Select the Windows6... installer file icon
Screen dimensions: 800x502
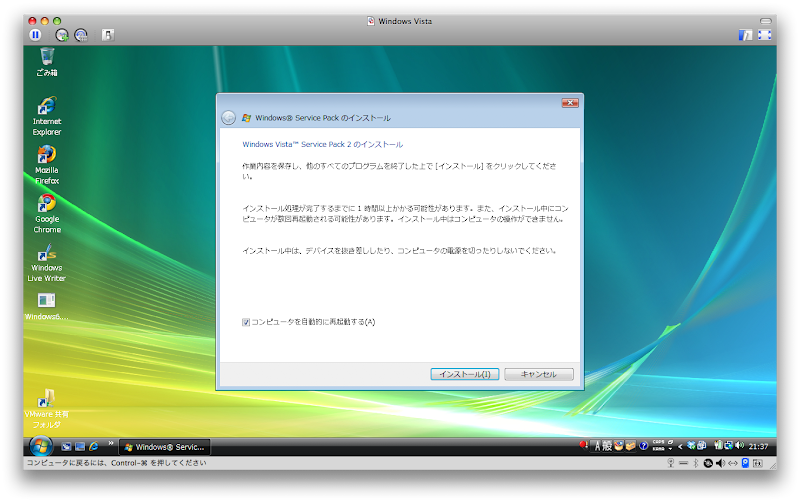click(46, 306)
